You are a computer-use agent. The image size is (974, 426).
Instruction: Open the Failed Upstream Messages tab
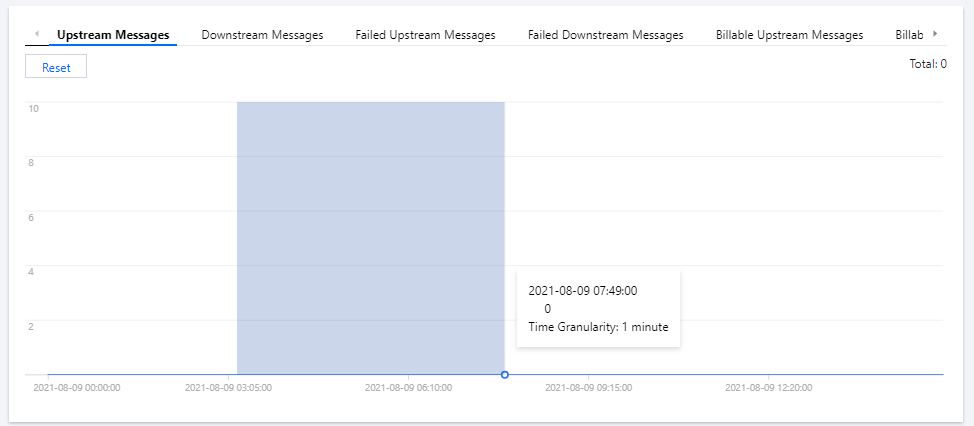425,35
